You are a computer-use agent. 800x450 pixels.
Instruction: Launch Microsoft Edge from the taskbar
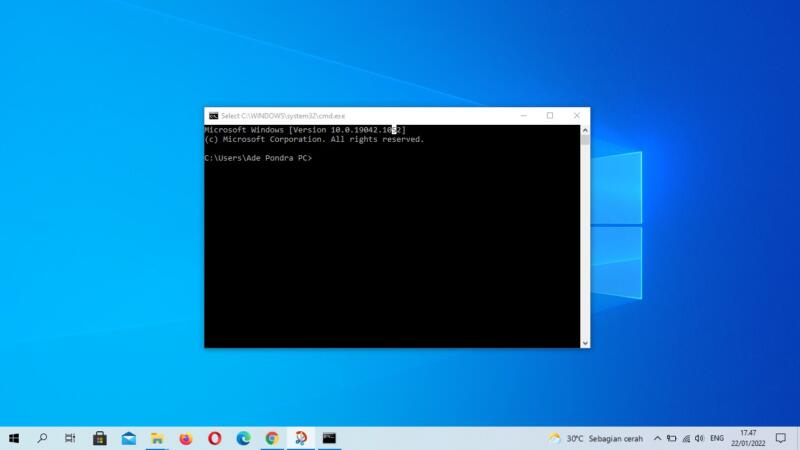pos(243,438)
